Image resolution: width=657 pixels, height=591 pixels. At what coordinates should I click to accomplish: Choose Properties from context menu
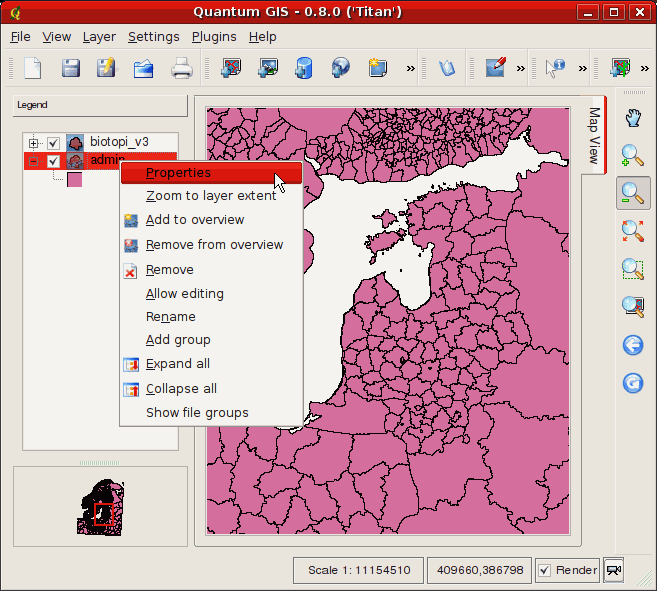pos(211,173)
